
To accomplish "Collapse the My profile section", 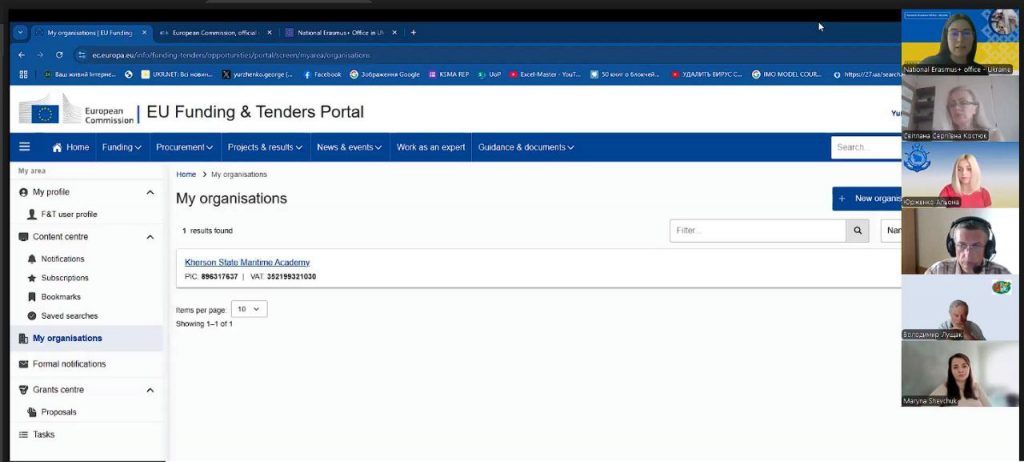I will [x=150, y=192].
